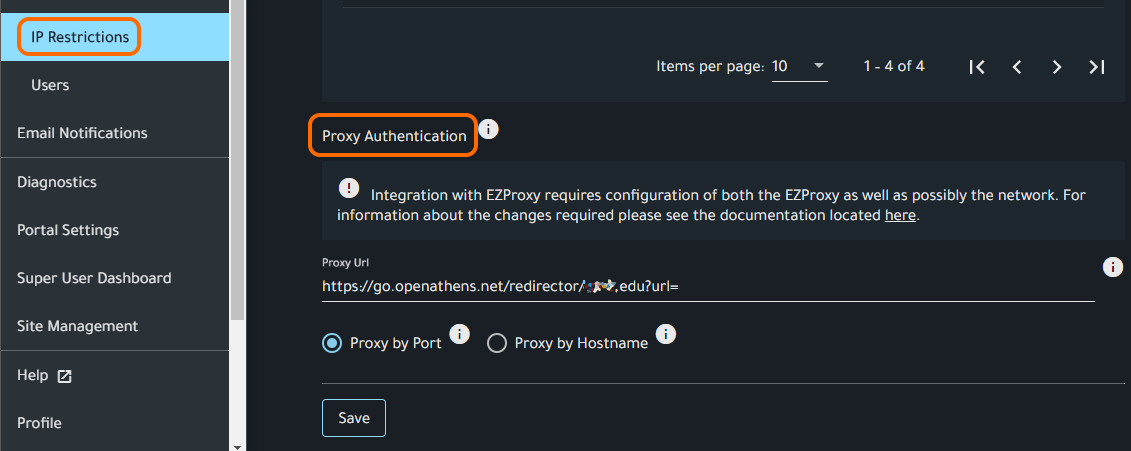Viewport: 1131px width, 451px height.
Task: Open IP Restrictions in the sidebar
Action: click(x=80, y=37)
